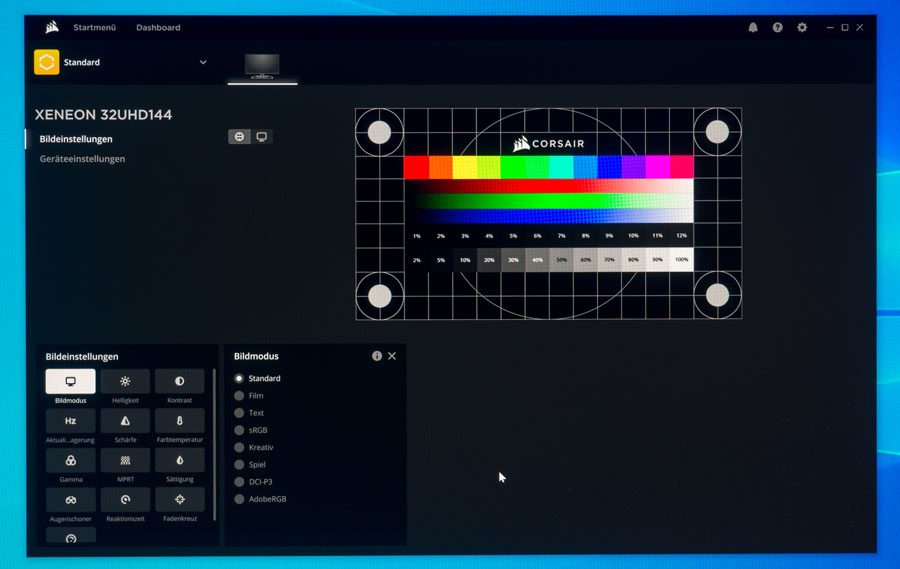900x569 pixels.
Task: Open the Bildmodus picture setting tile
Action: point(71,382)
